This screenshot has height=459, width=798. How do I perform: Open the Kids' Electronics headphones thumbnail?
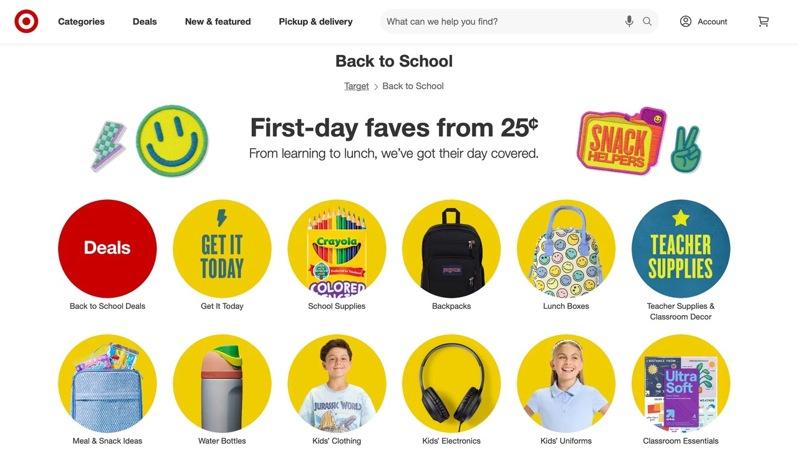451,383
